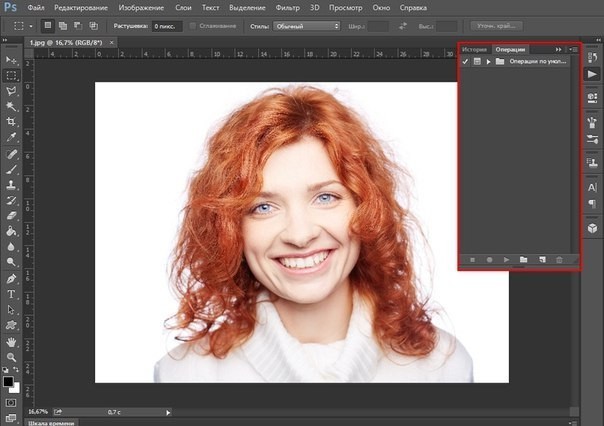The image size is (604, 426).
Task: Select the Paint Bucket tool
Action: (x=11, y=231)
